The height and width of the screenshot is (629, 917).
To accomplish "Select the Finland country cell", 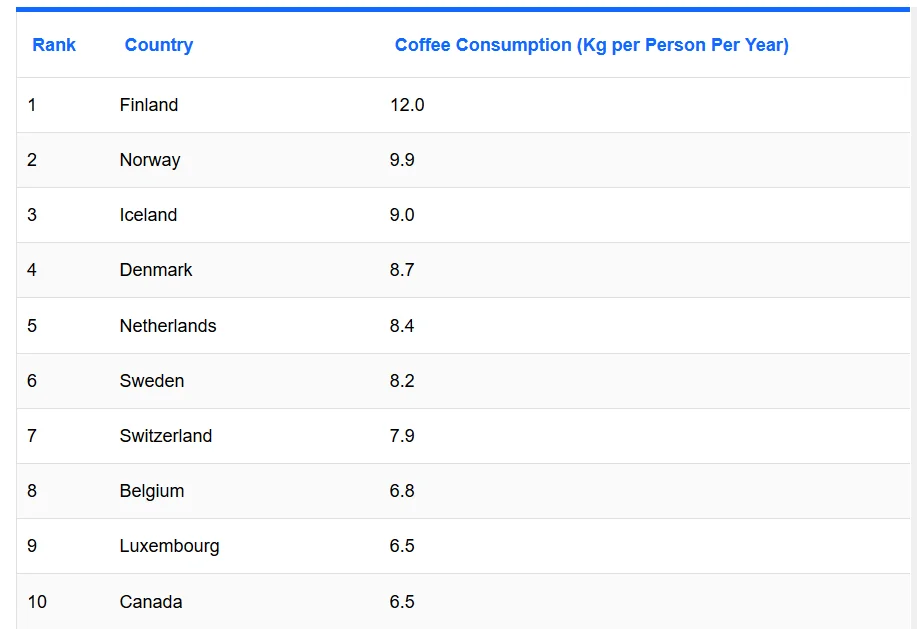I will point(149,105).
